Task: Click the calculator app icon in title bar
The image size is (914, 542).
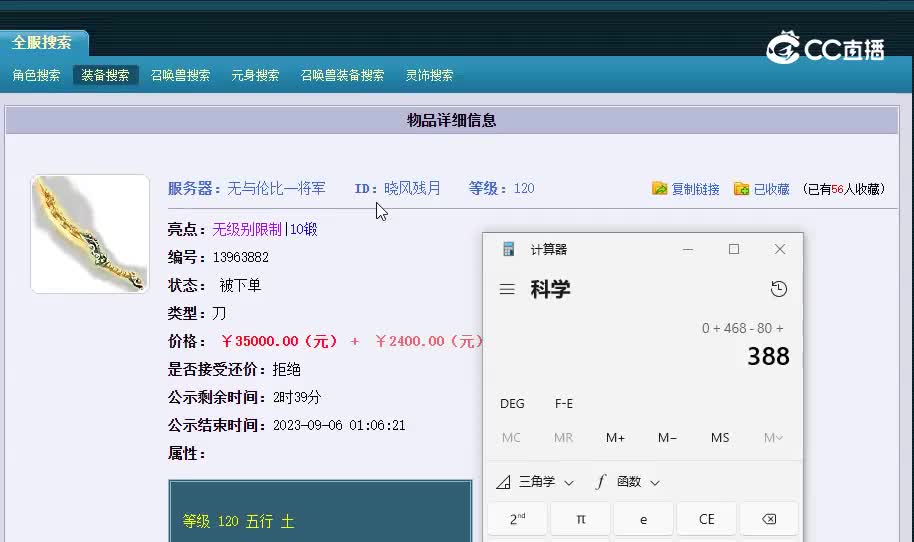Action: 509,249
